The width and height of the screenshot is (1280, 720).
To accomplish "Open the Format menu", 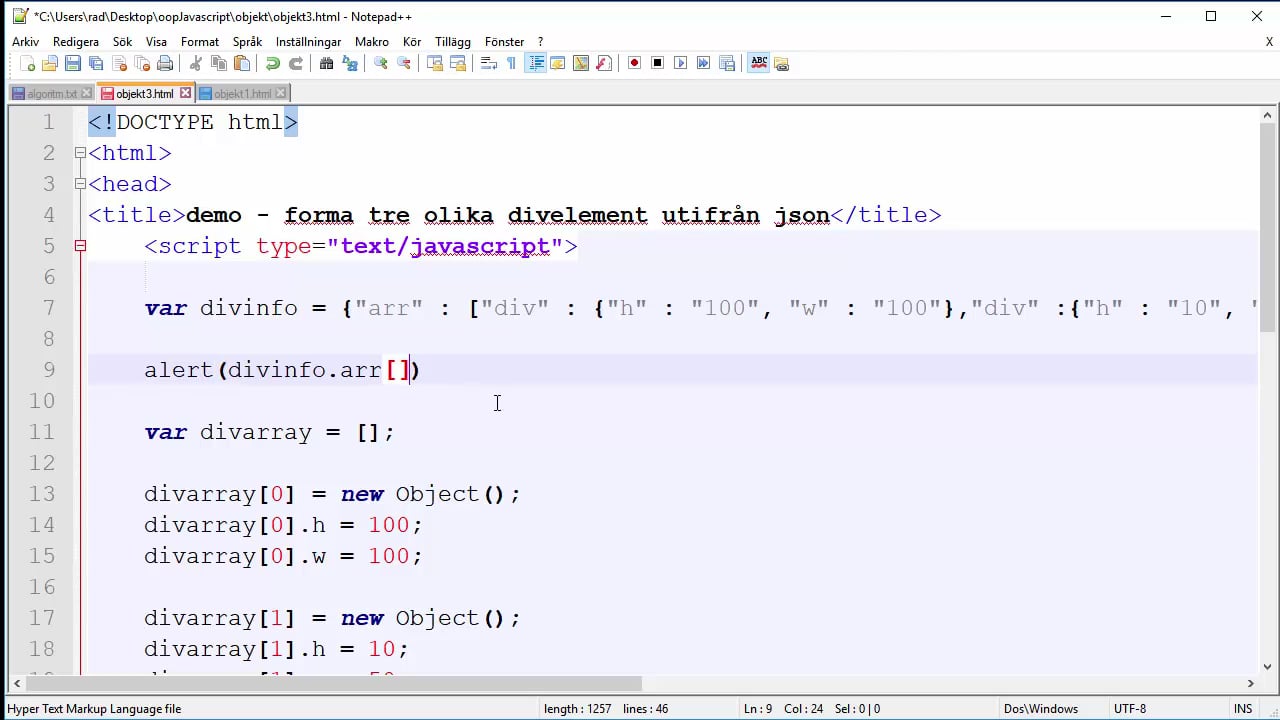I will click(200, 42).
